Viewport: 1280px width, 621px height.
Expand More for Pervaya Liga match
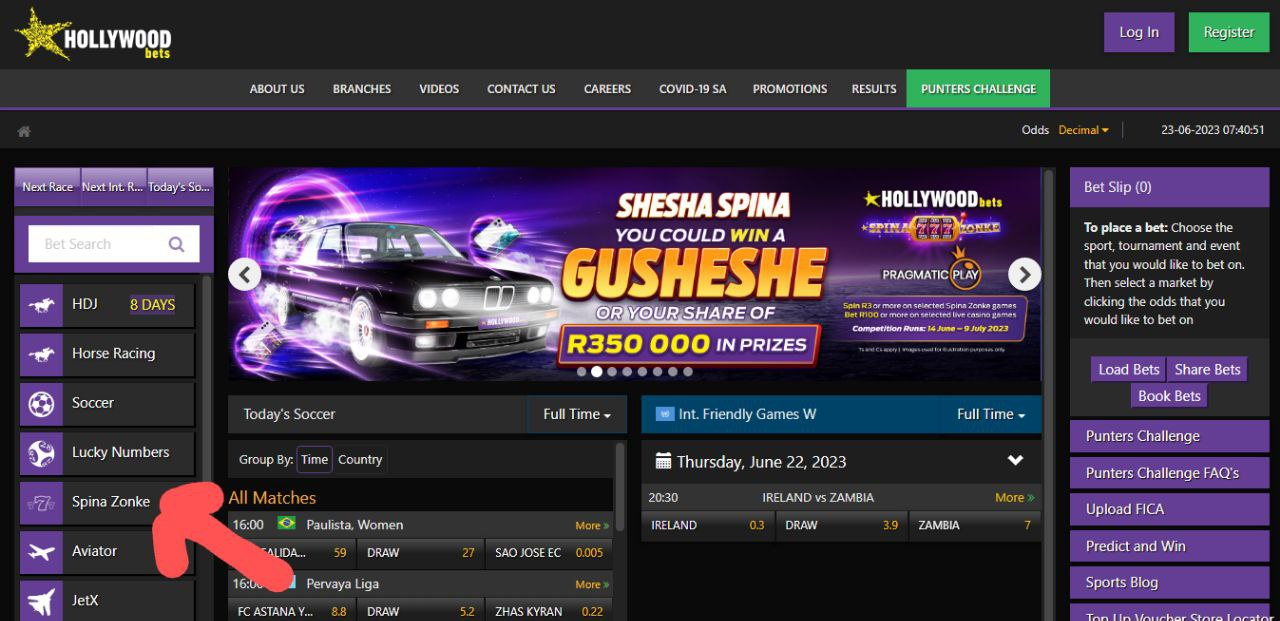click(592, 584)
